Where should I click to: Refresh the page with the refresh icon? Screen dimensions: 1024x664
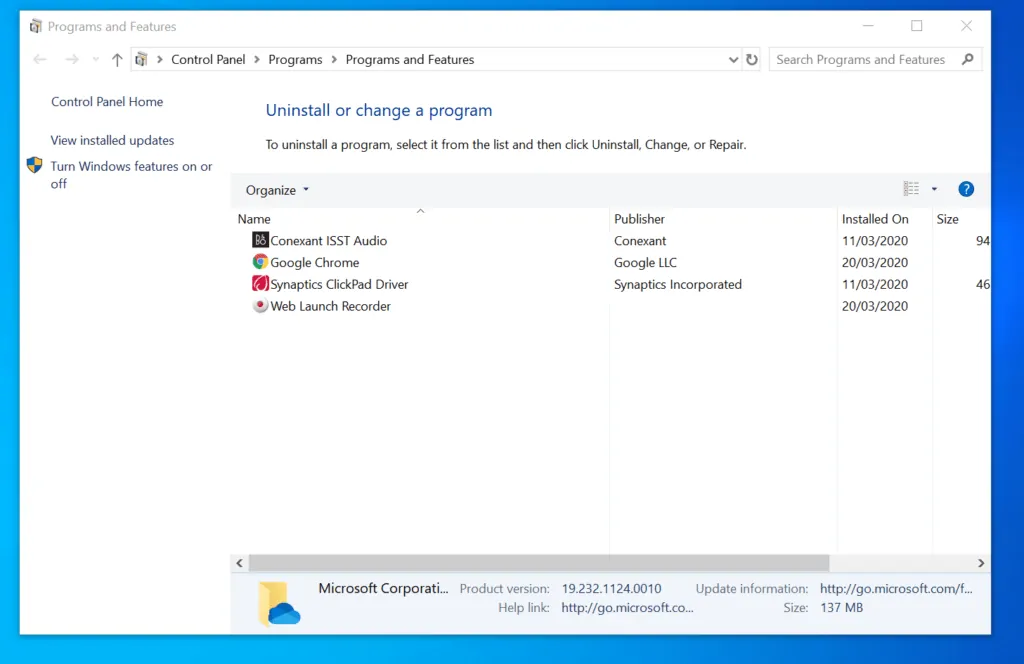coord(752,59)
